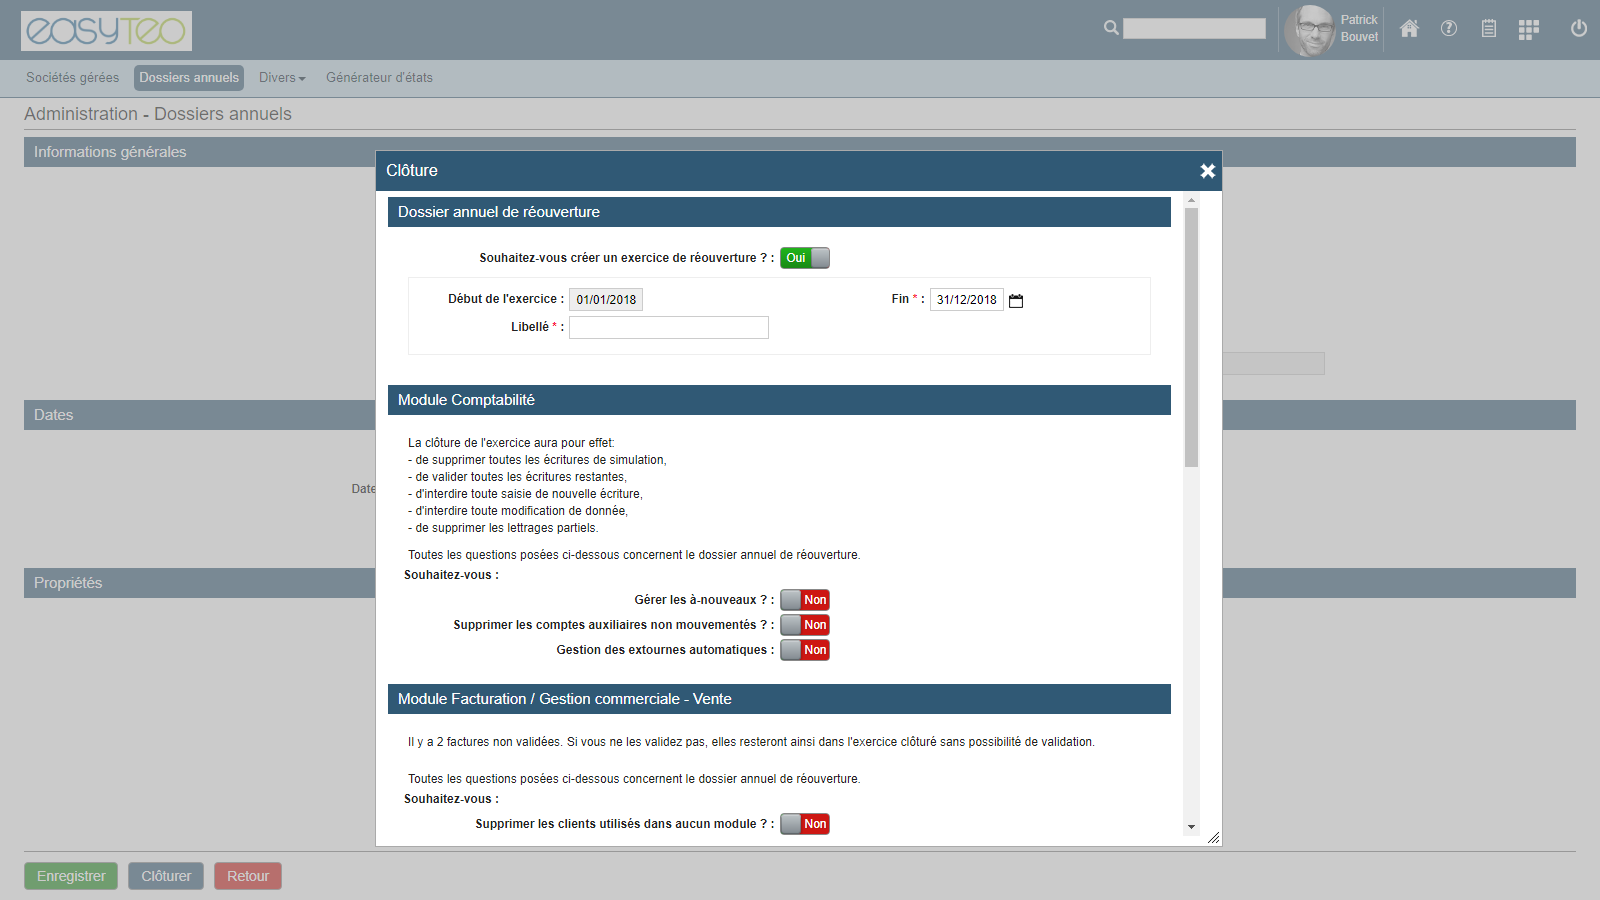Click the red Retour button
The height and width of the screenshot is (900, 1600).
coord(248,876)
